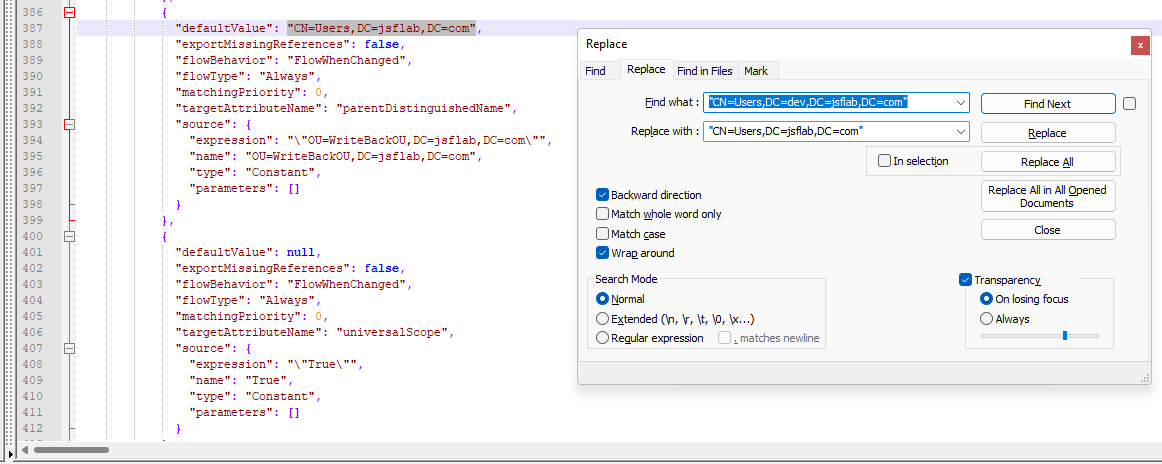Enable Match whole word only
This screenshot has width=1162, height=464.
[602, 214]
